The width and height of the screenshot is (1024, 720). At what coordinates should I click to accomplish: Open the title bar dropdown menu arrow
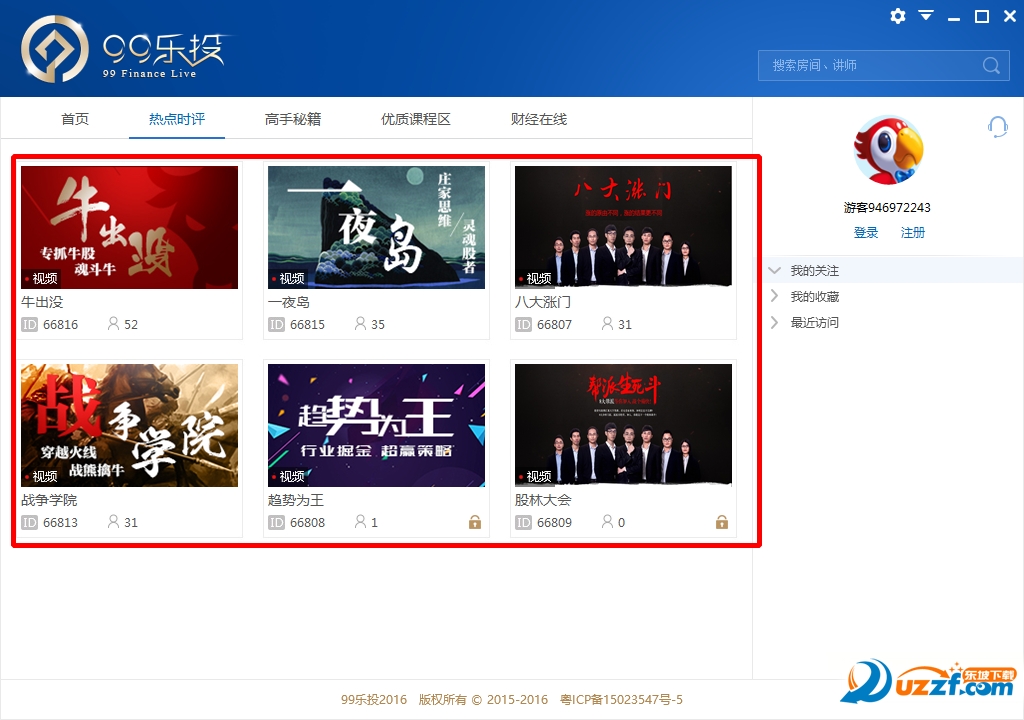(x=926, y=16)
